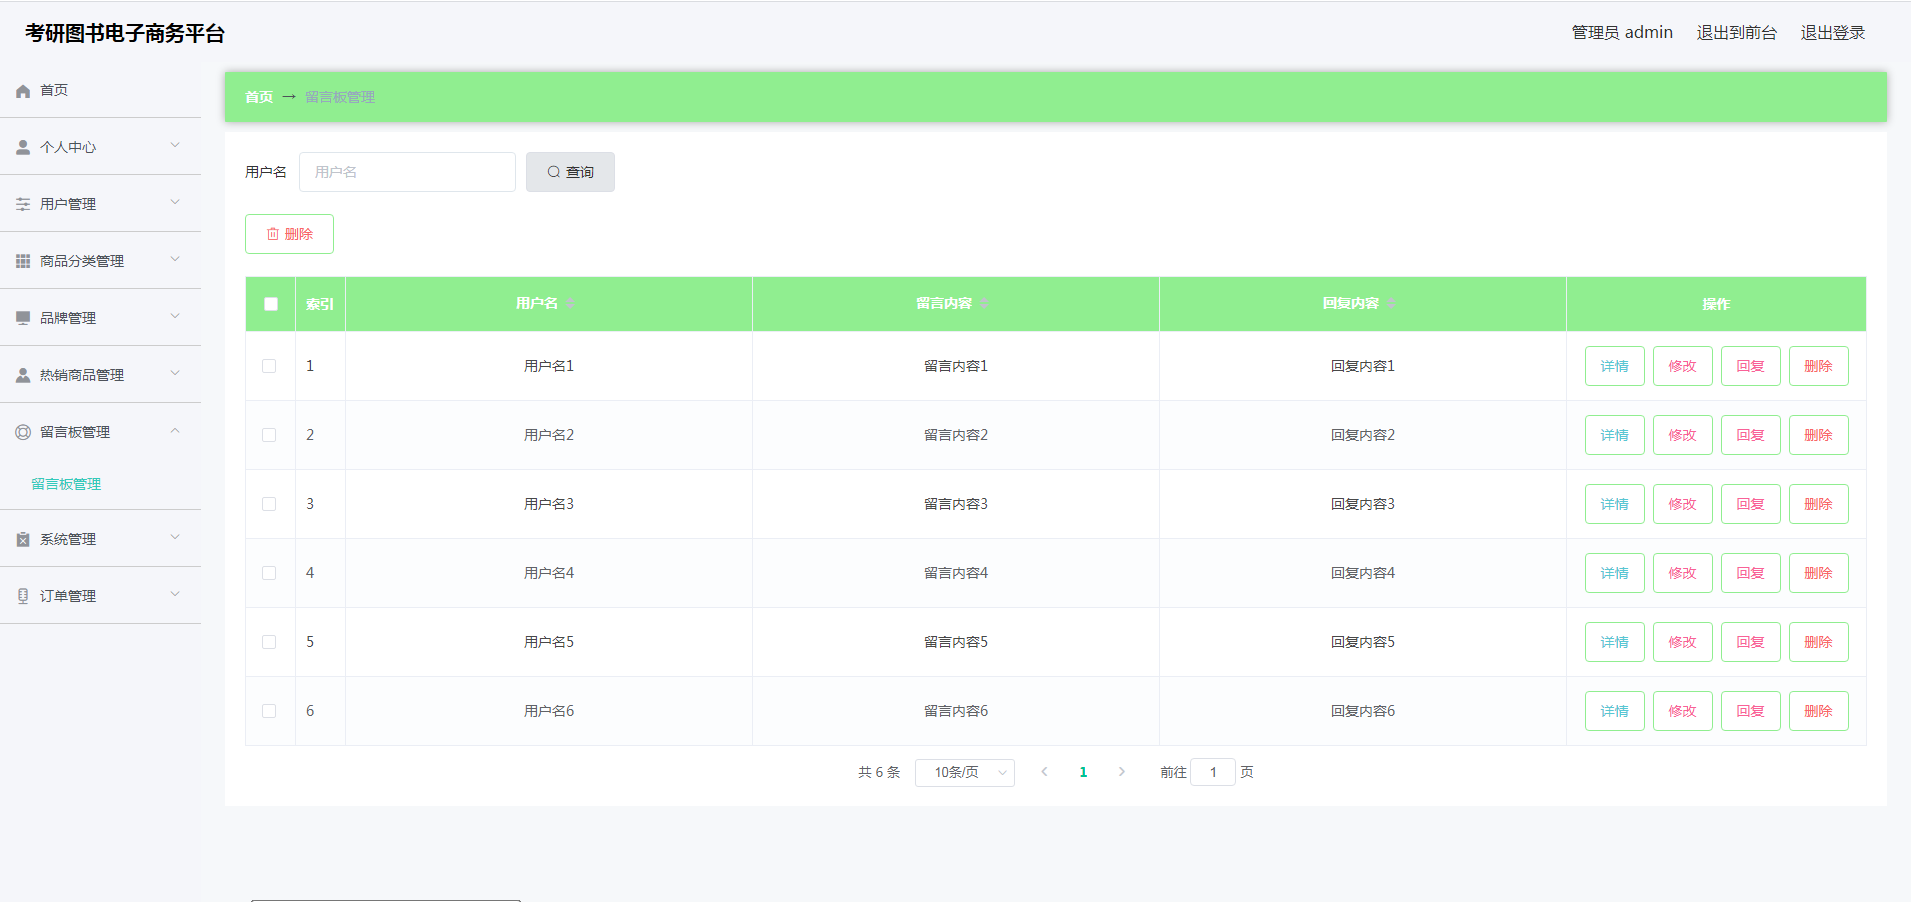
Task: Click the go-to page number field
Action: (1213, 772)
